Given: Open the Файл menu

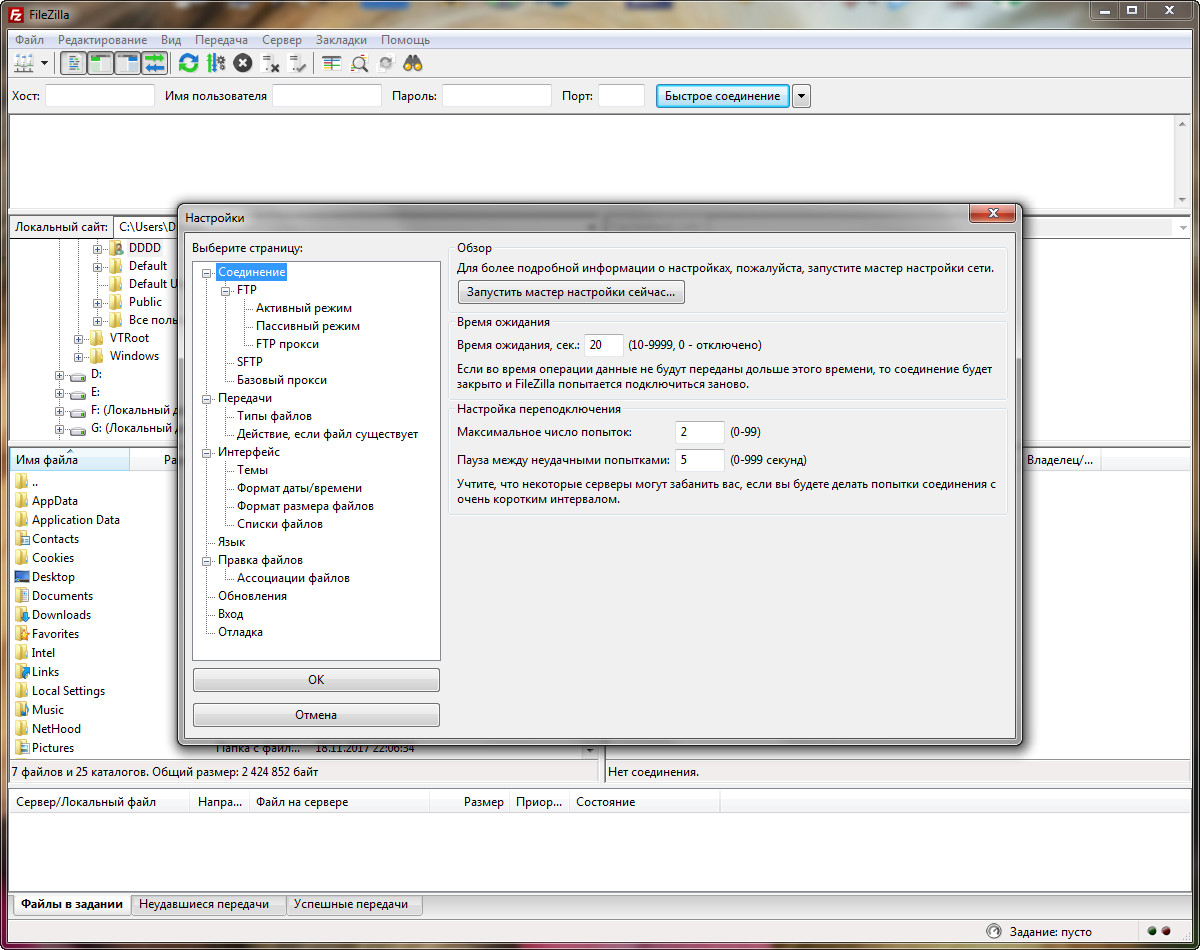Looking at the screenshot, I should click(x=30, y=40).
